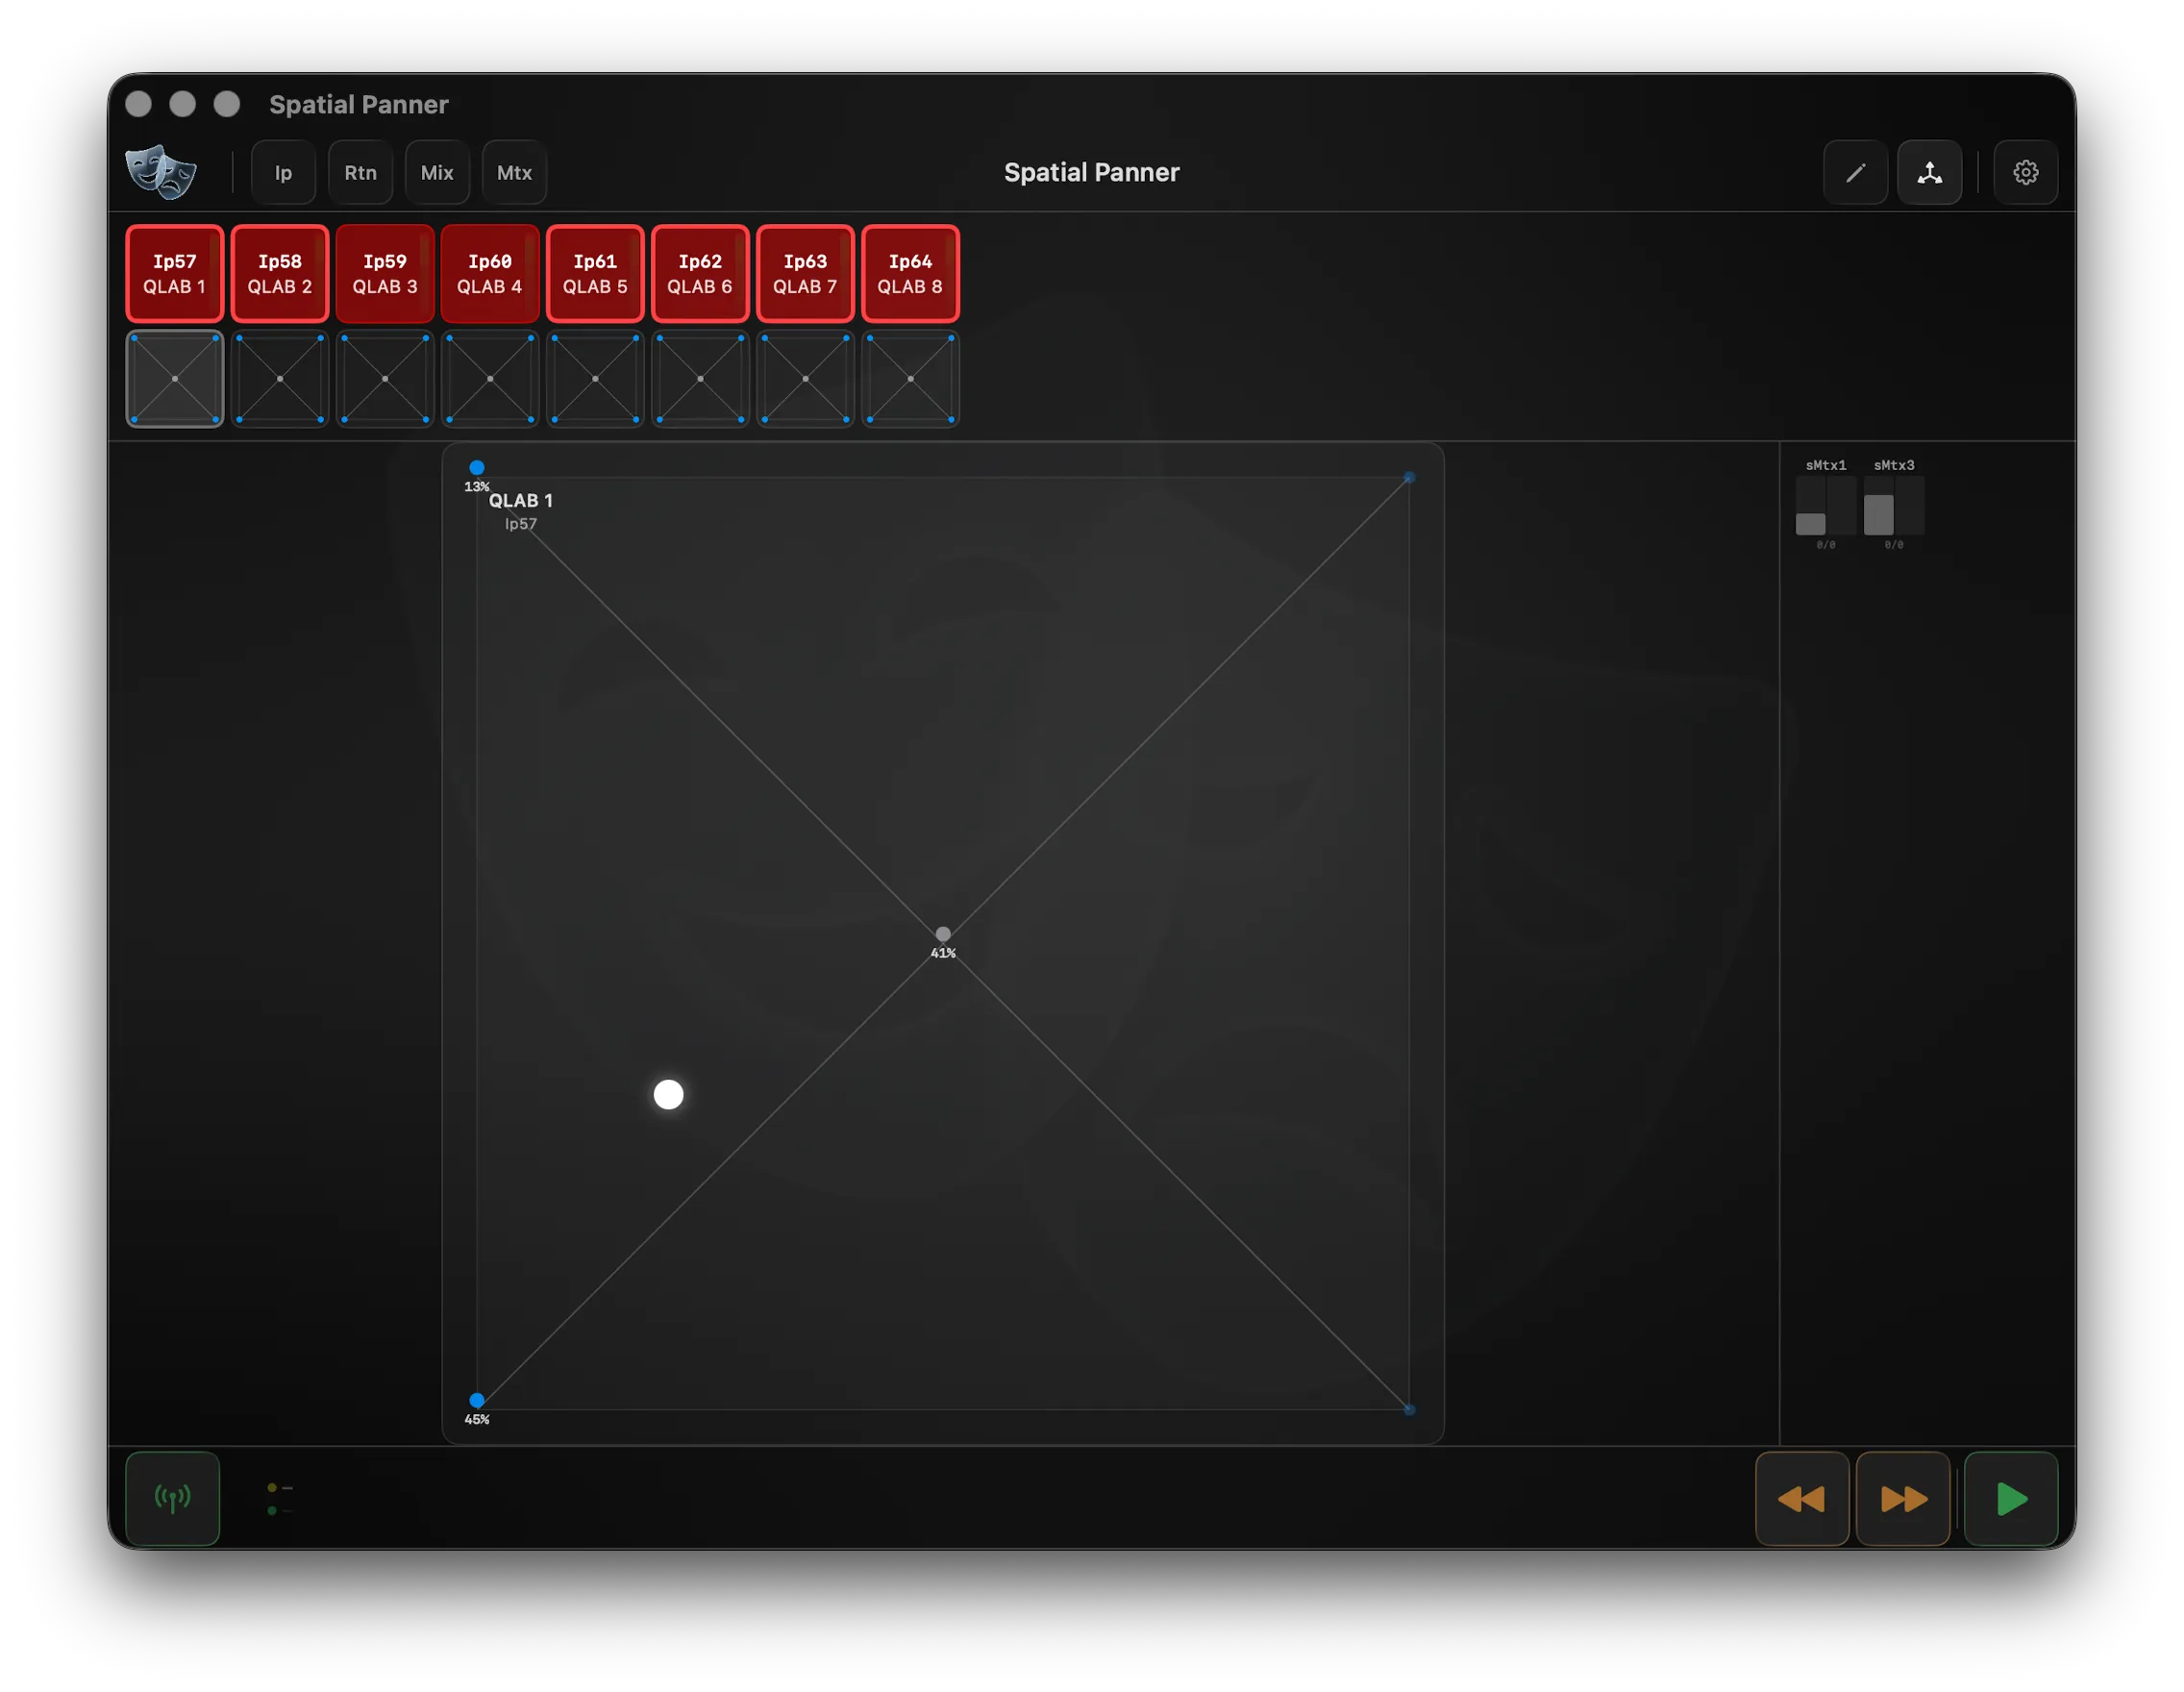This screenshot has width=2184, height=1692.
Task: Click the dim top-right corner speaker node
Action: 1409,478
